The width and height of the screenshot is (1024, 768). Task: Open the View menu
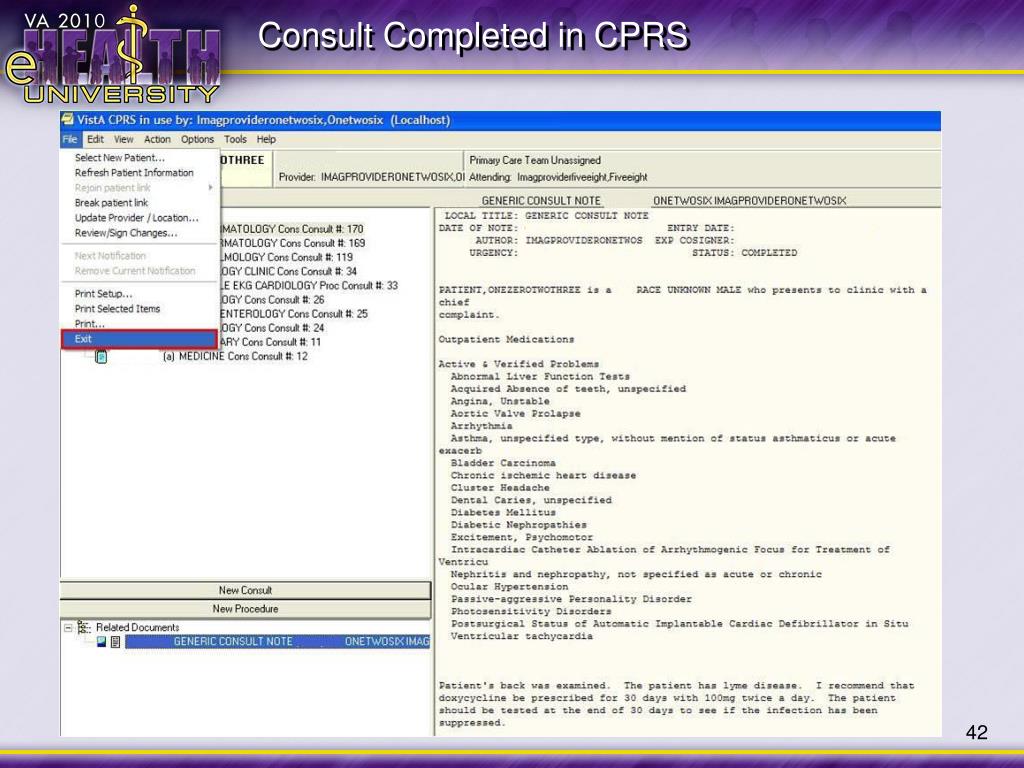click(123, 139)
